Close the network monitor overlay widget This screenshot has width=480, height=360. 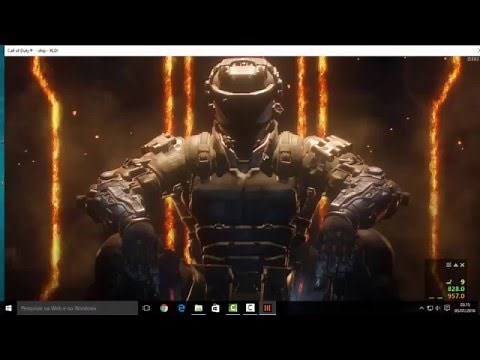(x=462, y=265)
